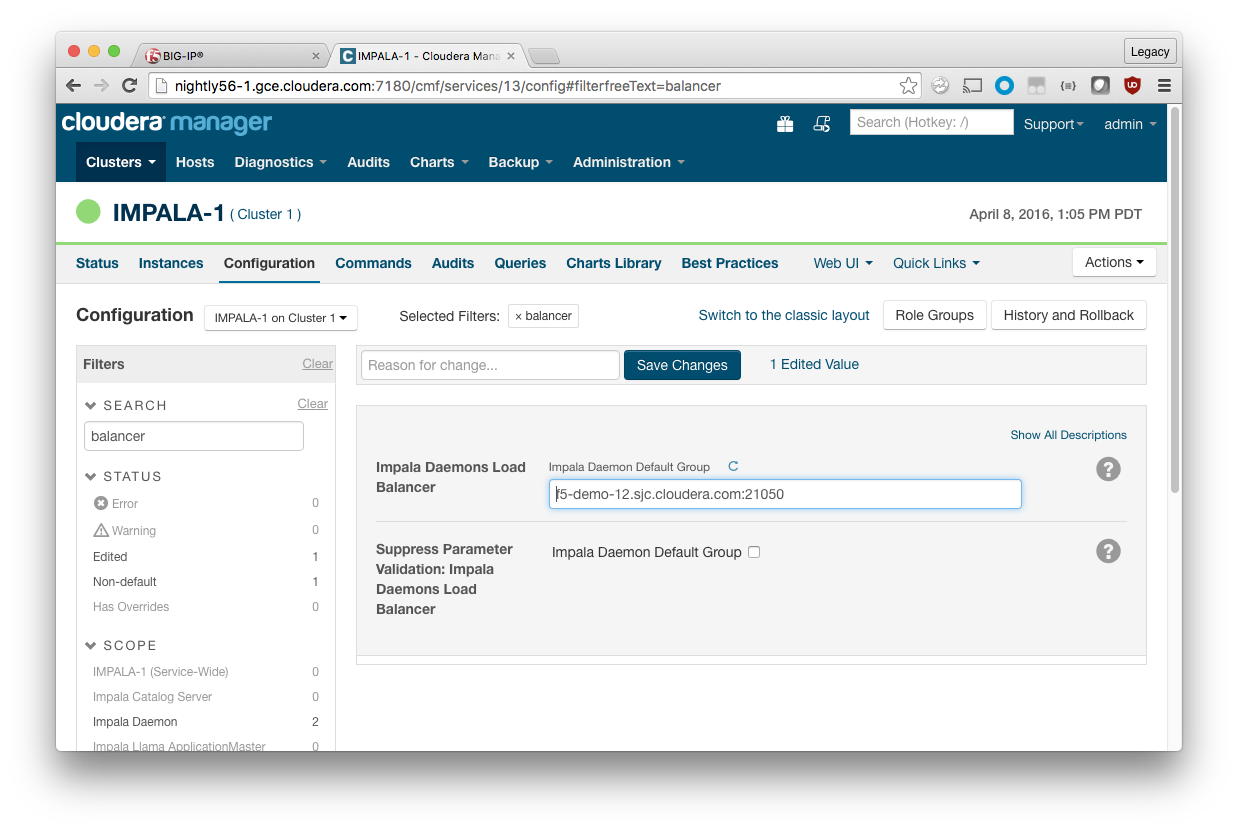Open the Diagnostics menu
This screenshot has height=831, width=1238.
click(x=280, y=162)
